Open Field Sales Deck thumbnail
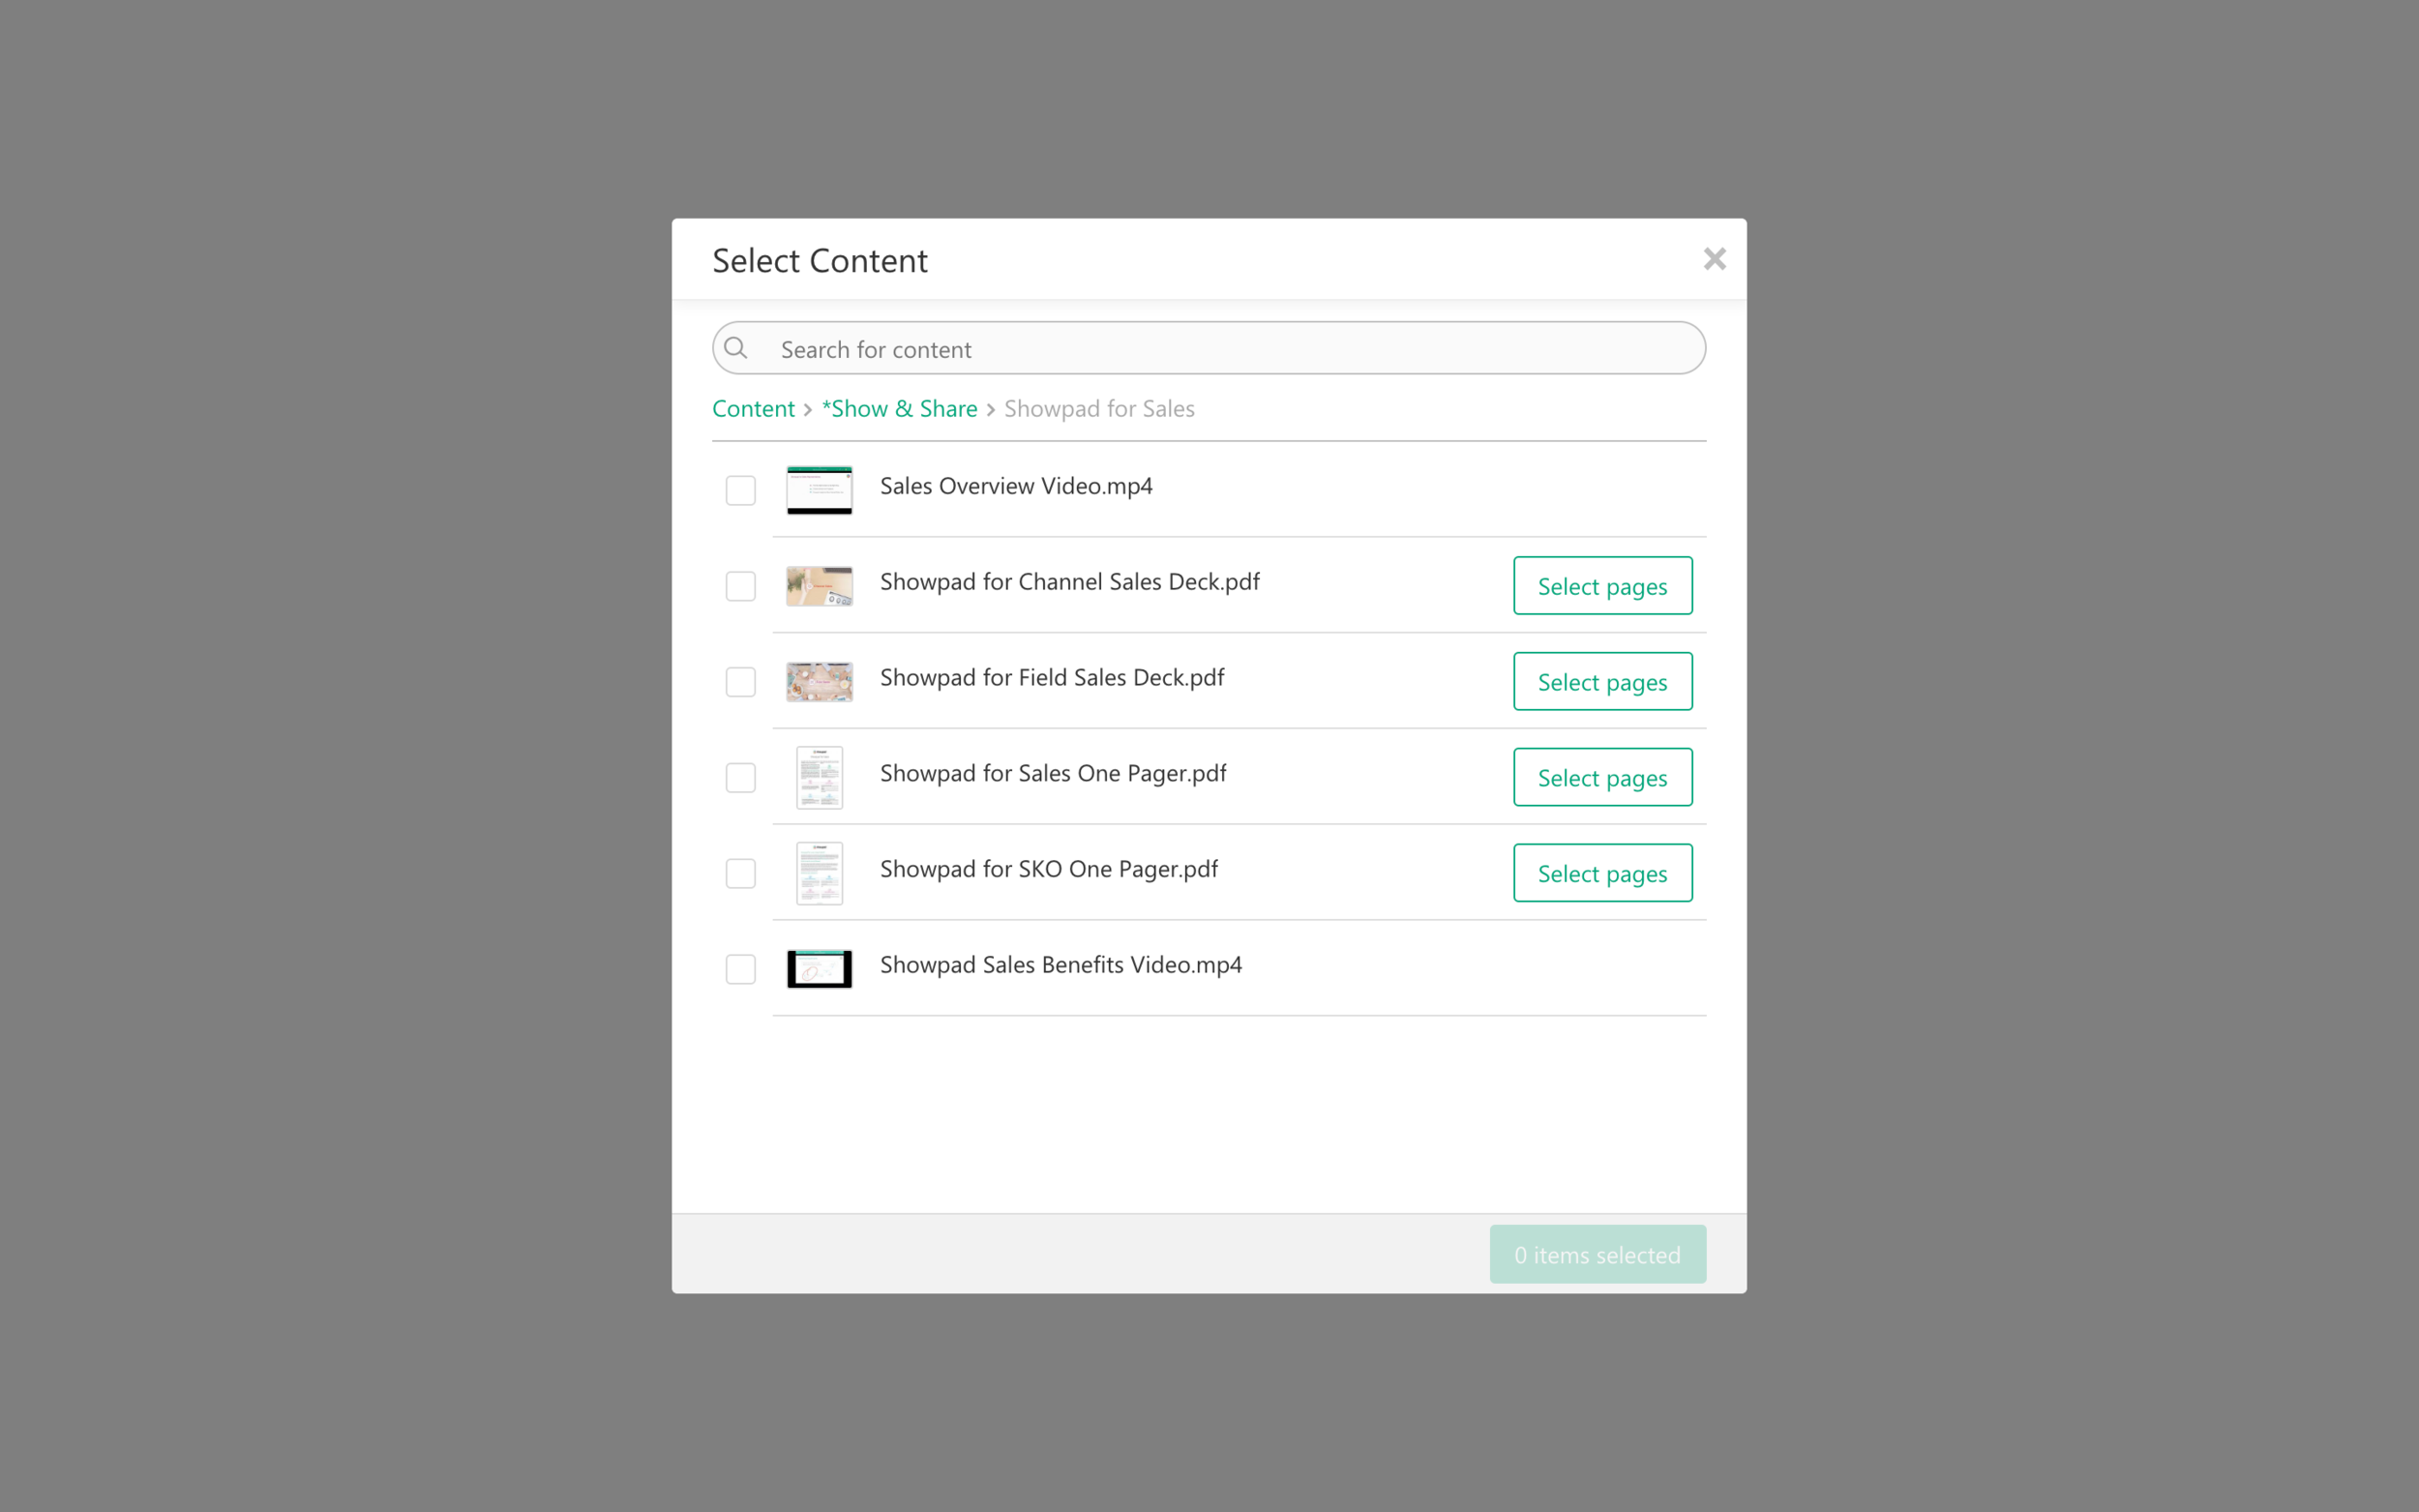 pos(819,682)
